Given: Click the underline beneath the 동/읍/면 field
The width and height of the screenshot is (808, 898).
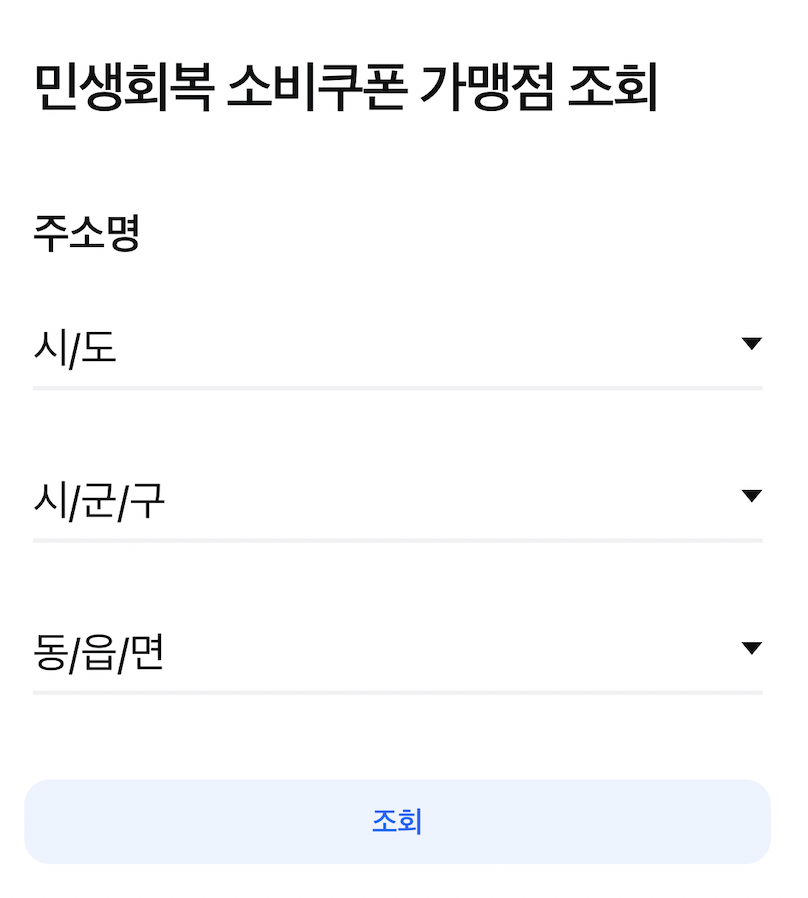Looking at the screenshot, I should click(x=397, y=692).
